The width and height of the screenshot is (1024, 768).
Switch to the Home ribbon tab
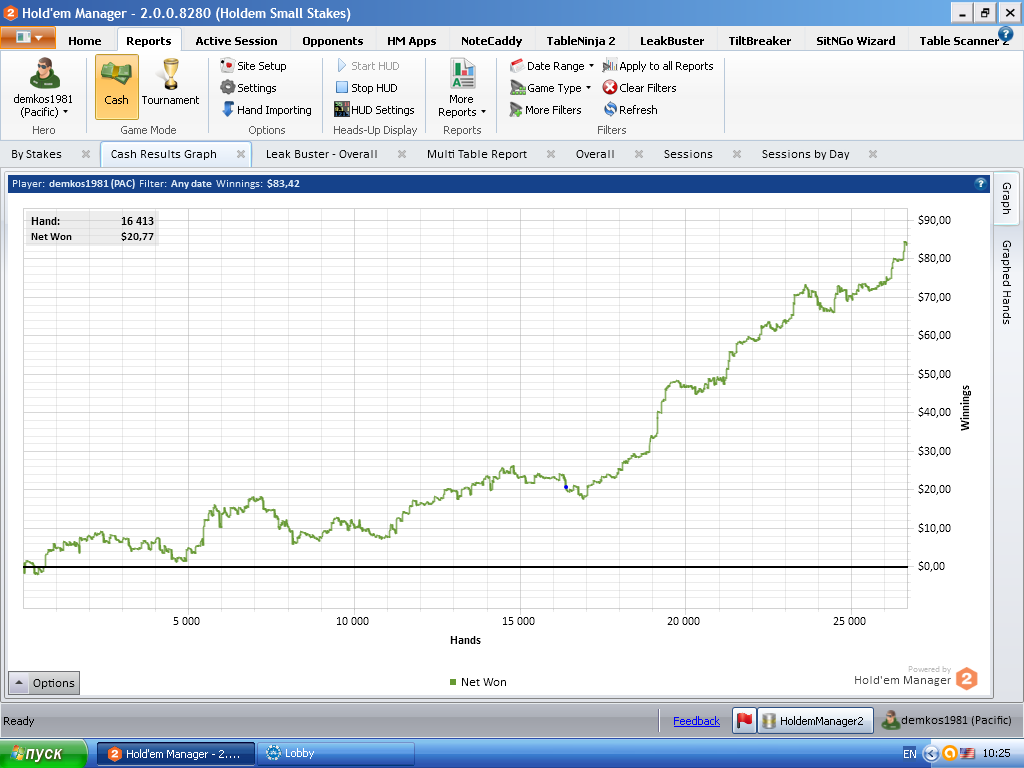coord(85,40)
